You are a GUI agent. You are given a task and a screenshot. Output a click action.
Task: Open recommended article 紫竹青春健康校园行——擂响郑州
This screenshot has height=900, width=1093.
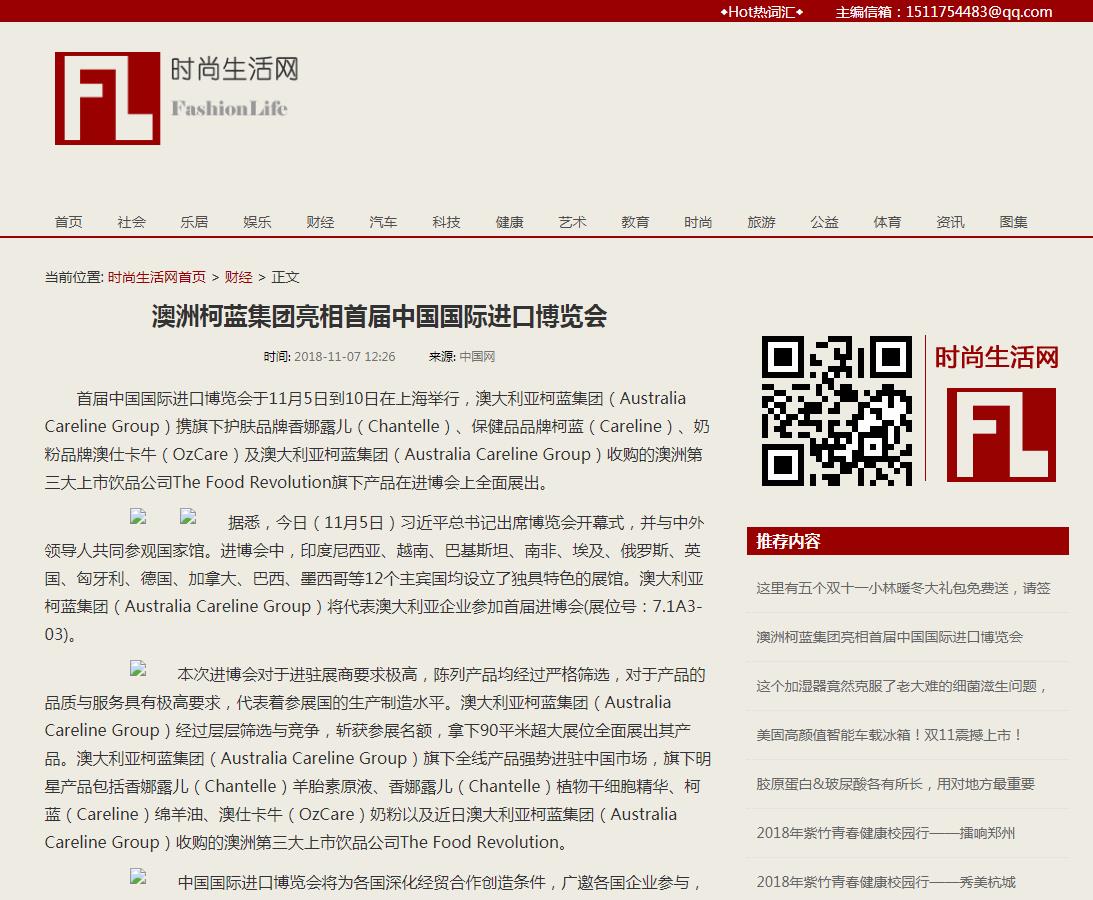[886, 833]
